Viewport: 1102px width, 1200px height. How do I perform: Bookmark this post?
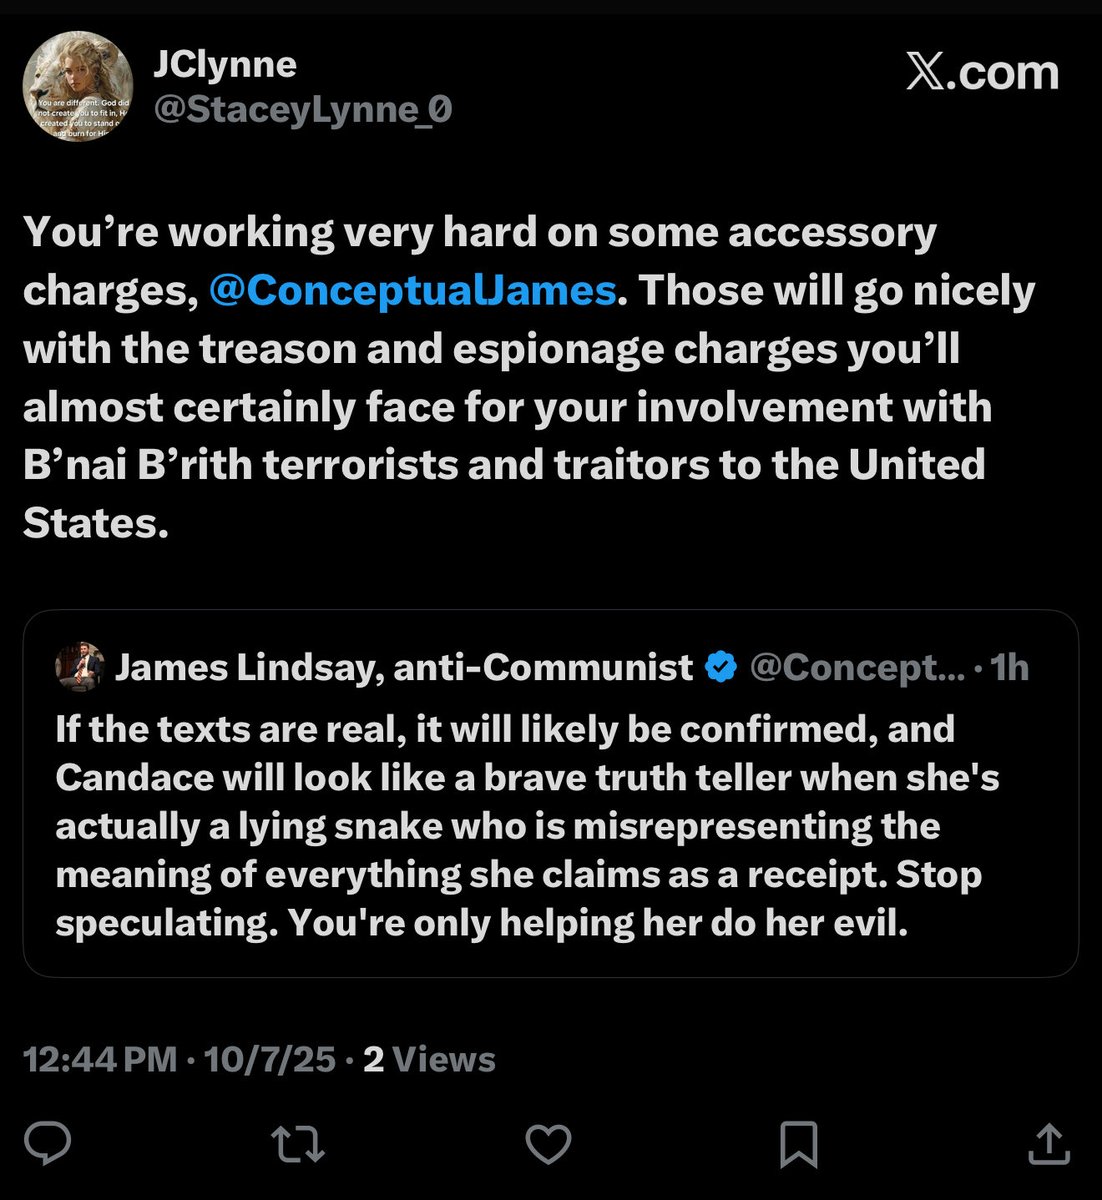click(799, 1143)
